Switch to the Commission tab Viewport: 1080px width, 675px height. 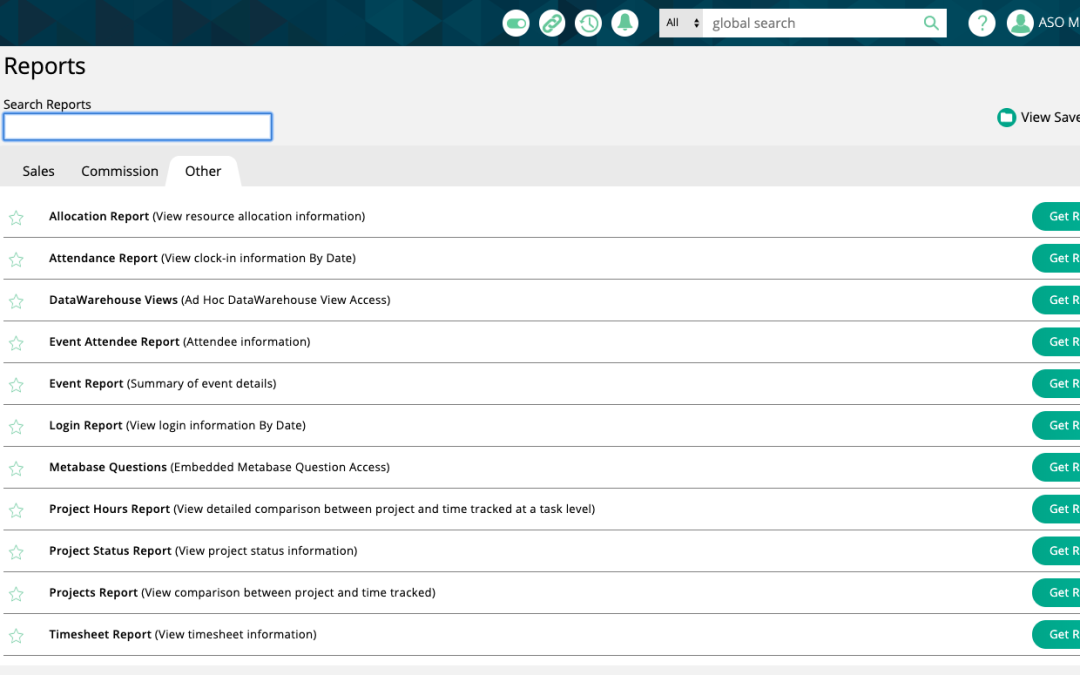point(120,171)
